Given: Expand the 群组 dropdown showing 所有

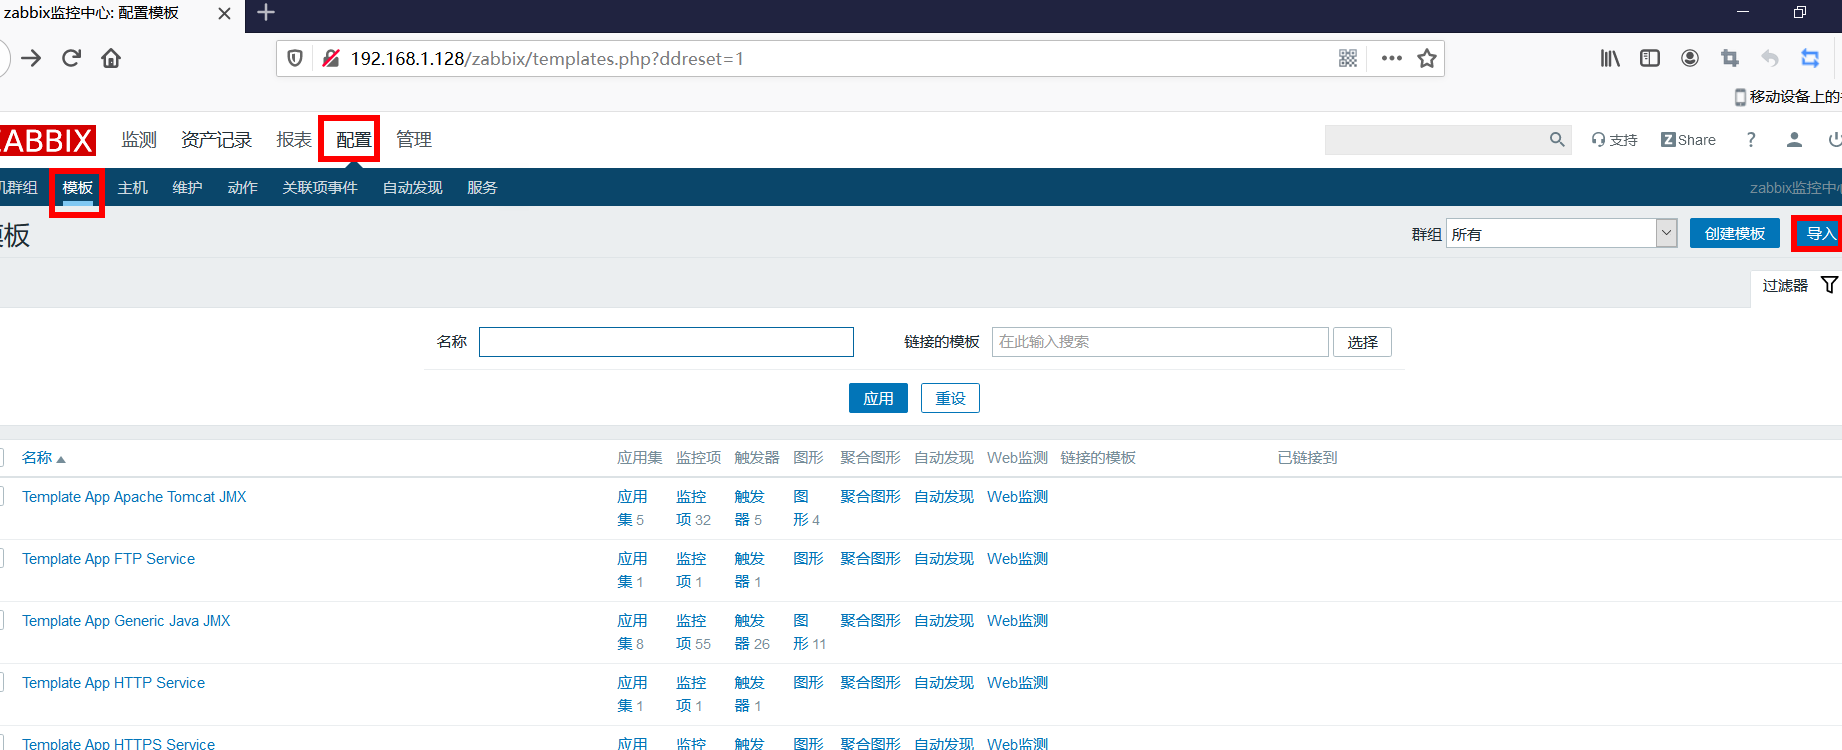Looking at the screenshot, I should [x=1561, y=234].
